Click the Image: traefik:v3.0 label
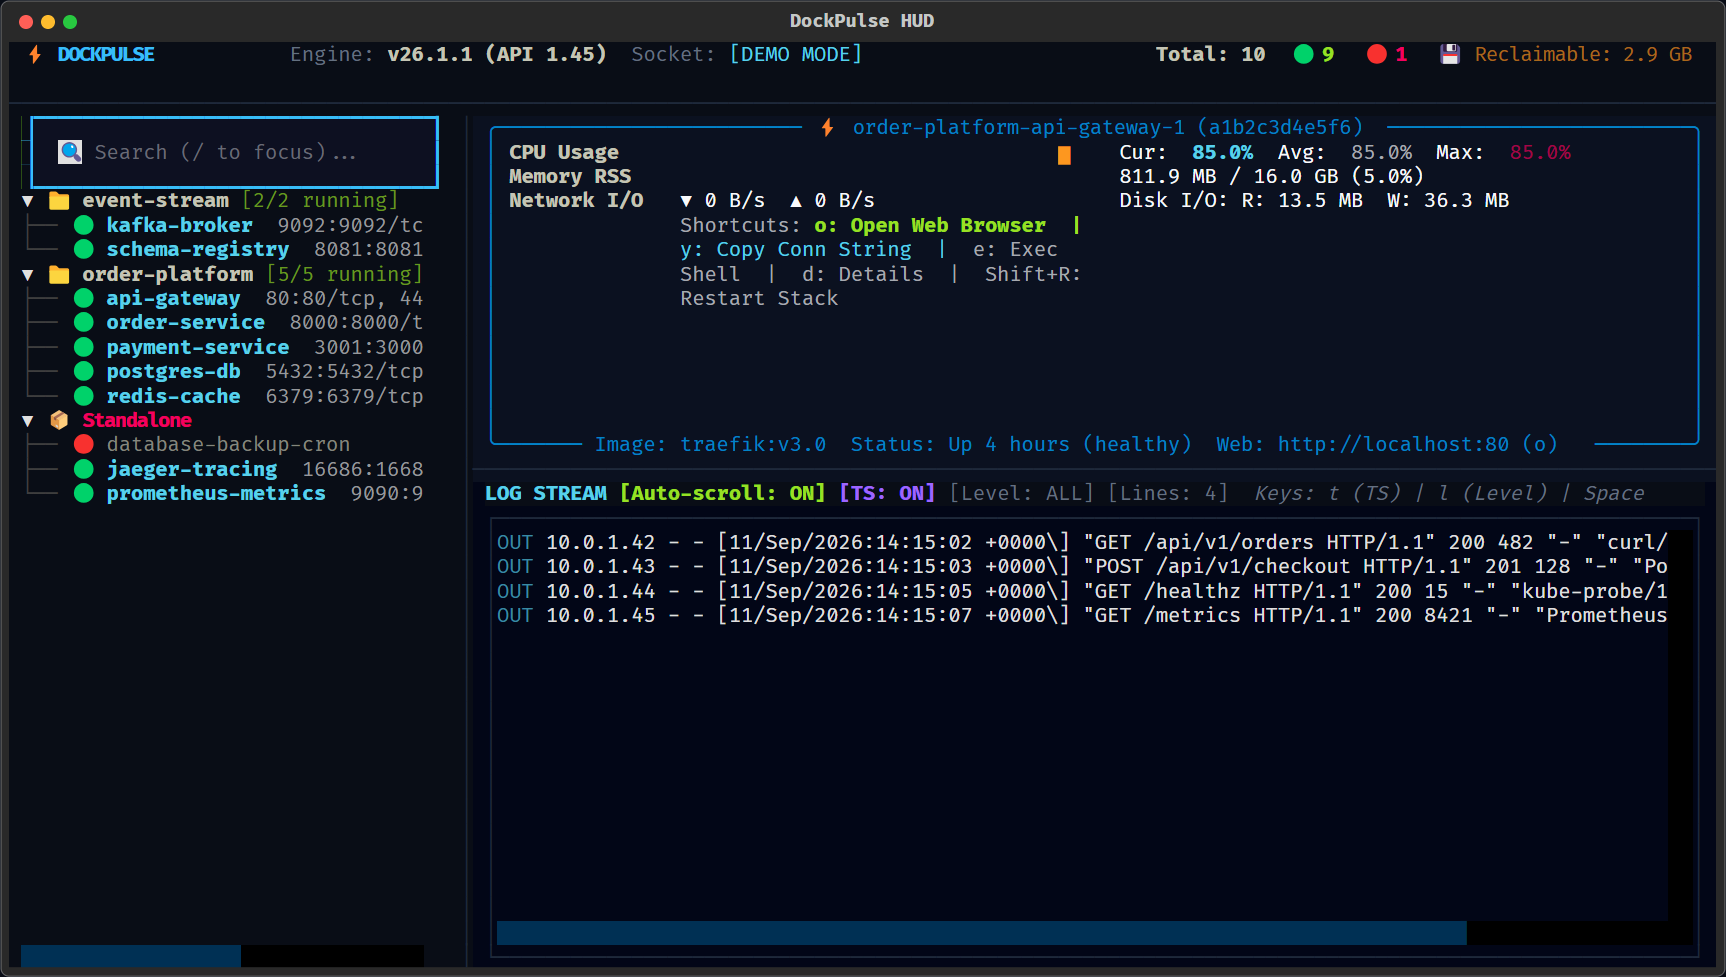Screen dimensions: 1726x977 click(710, 444)
